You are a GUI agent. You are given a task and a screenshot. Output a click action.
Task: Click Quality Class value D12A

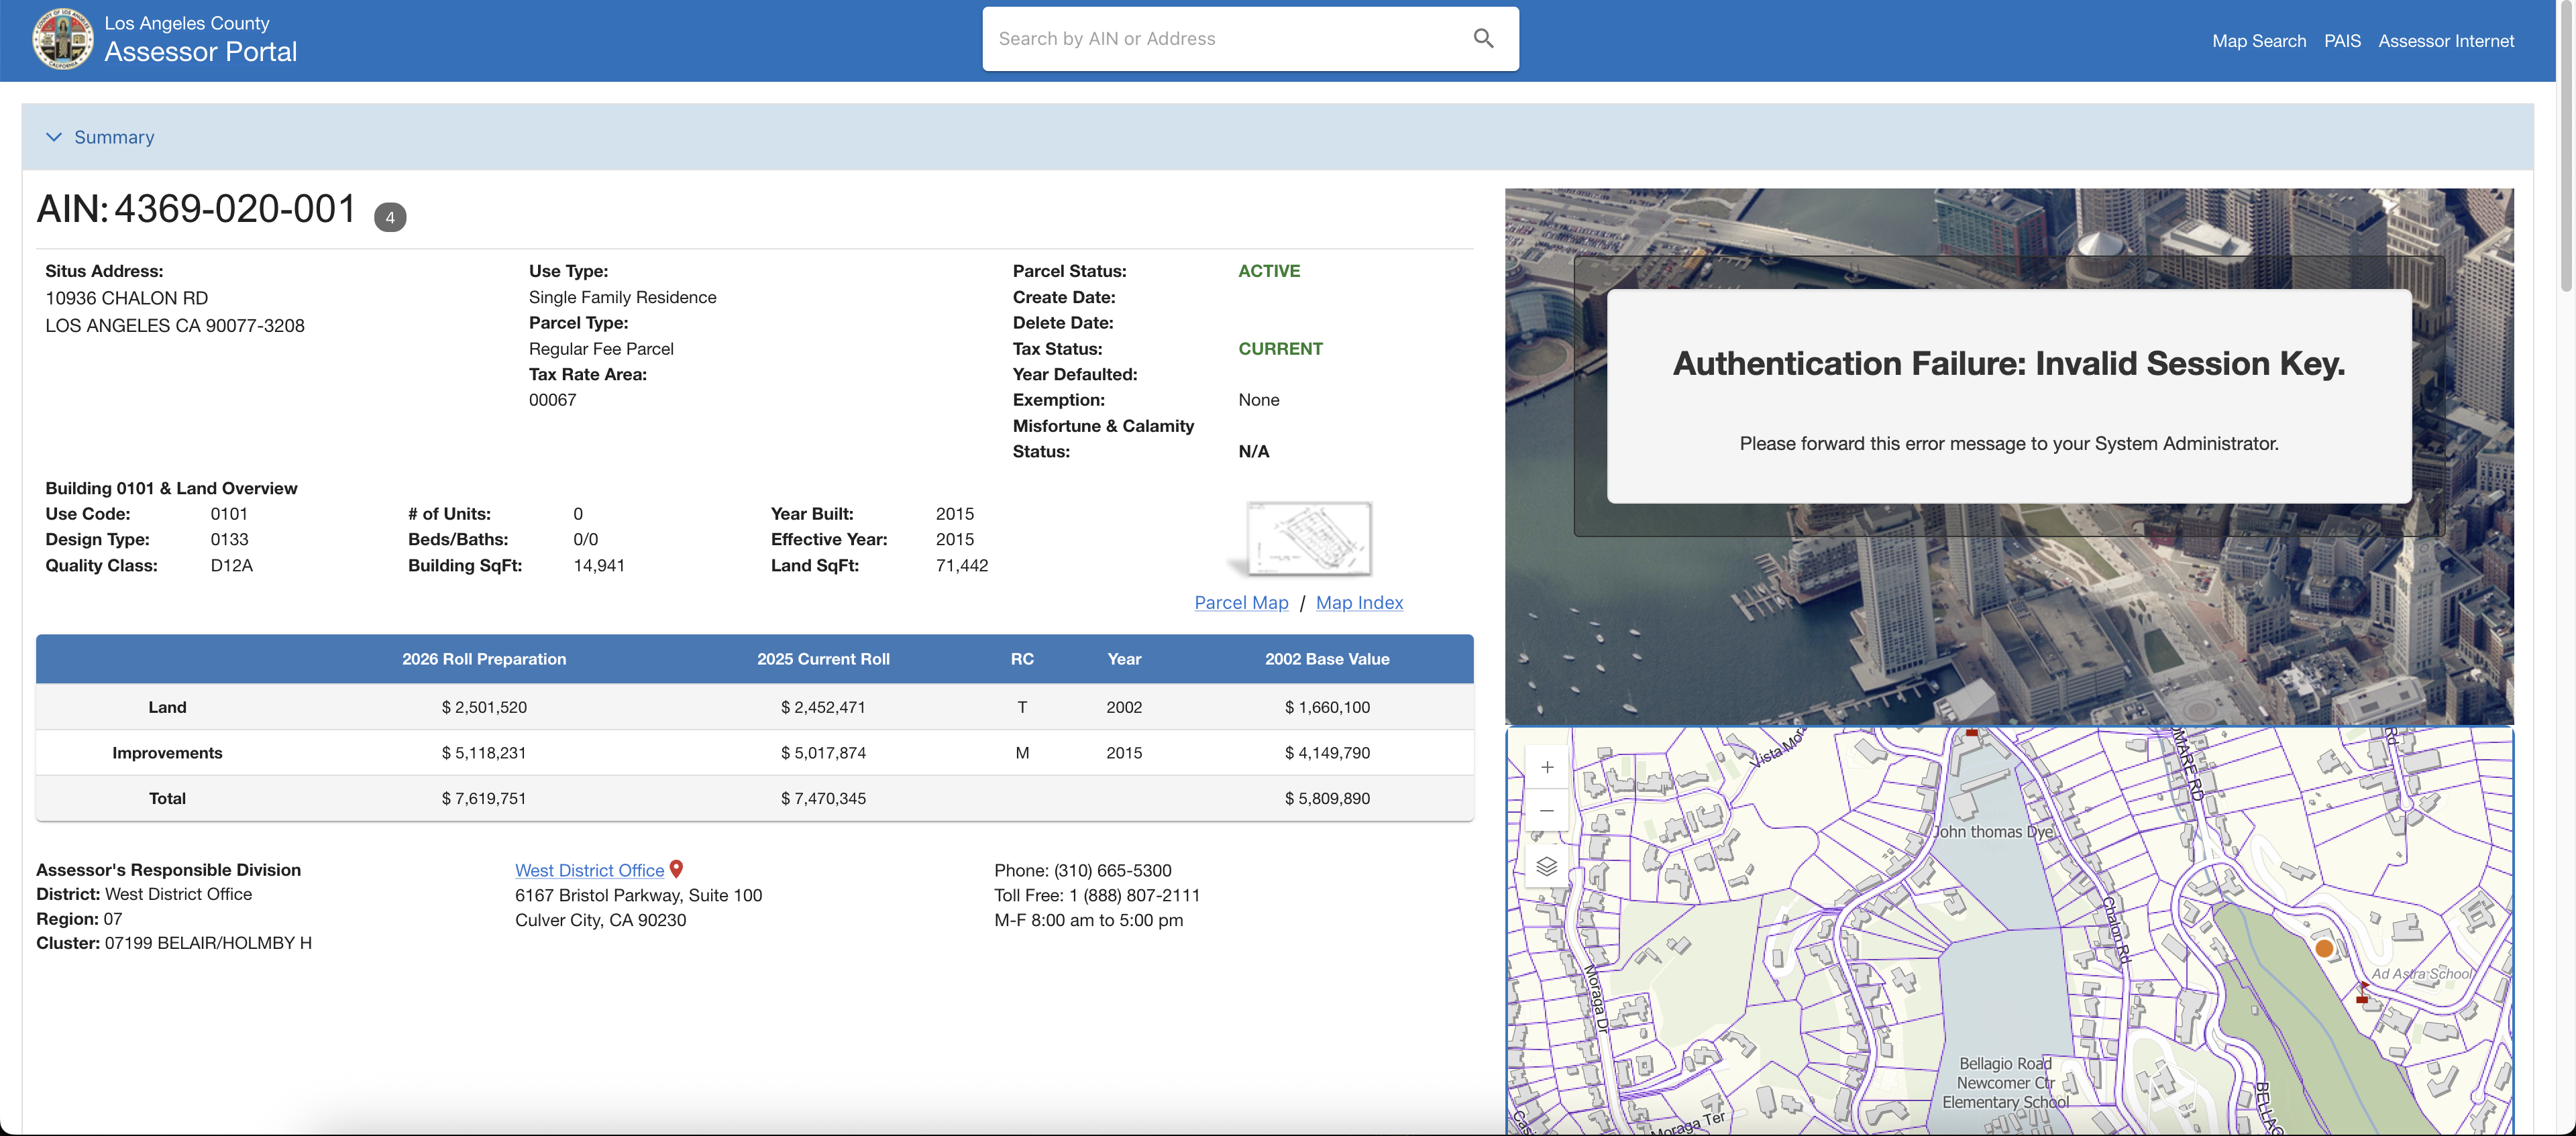tap(231, 565)
